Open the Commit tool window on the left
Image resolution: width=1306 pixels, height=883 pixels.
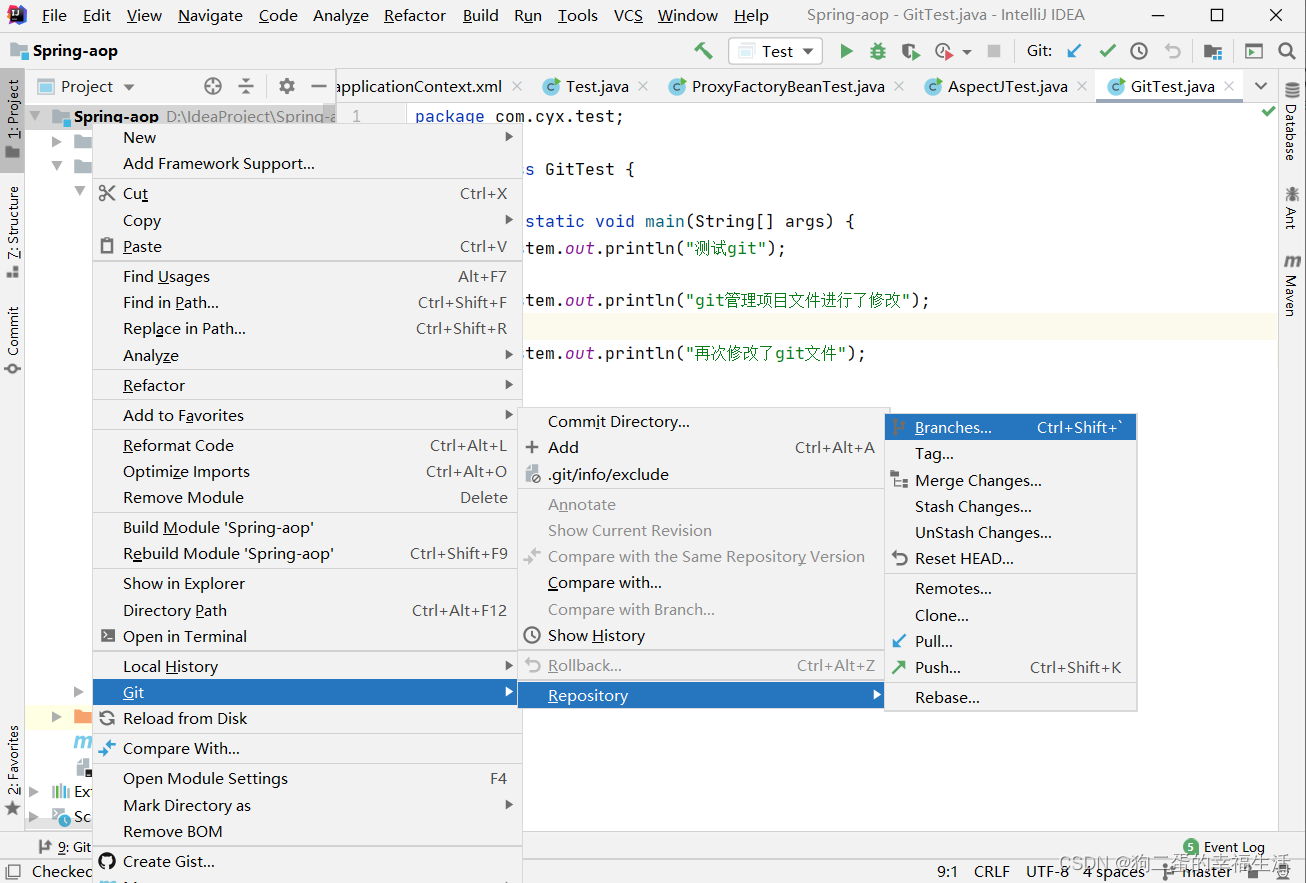point(12,340)
